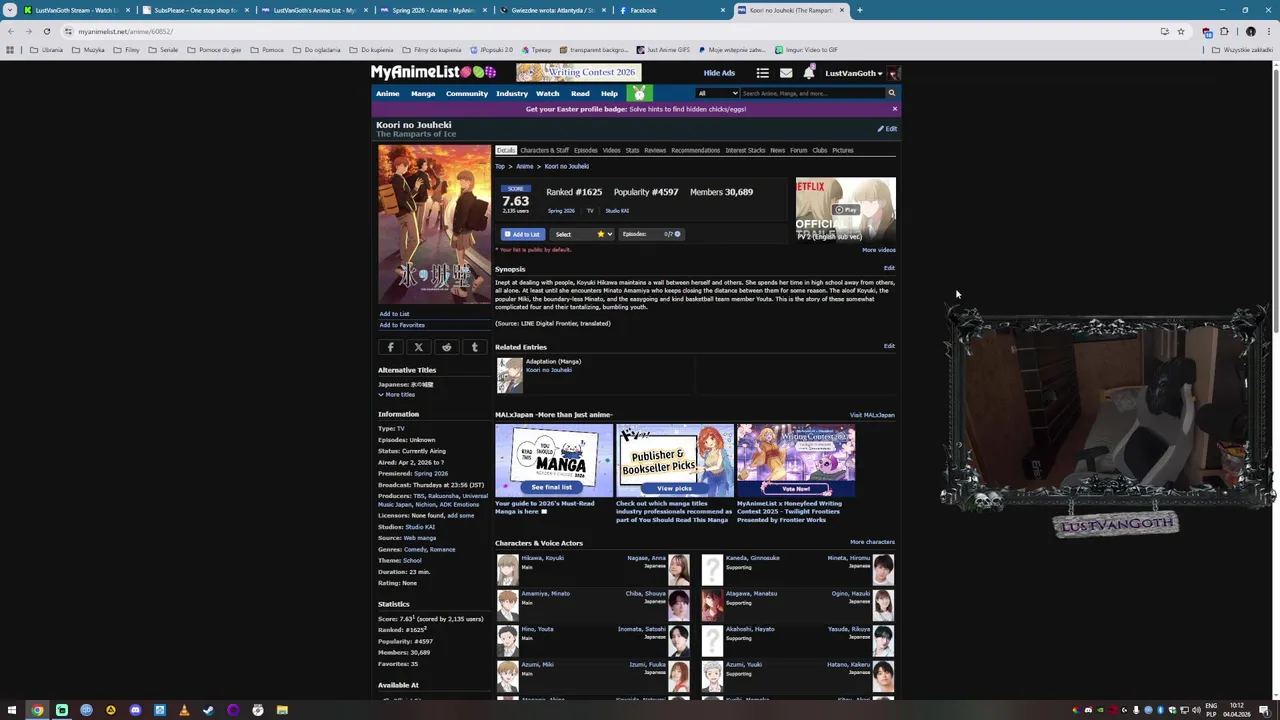The height and width of the screenshot is (720, 1280).
Task: Open Writing Contest 2026 banner
Action: point(578,72)
